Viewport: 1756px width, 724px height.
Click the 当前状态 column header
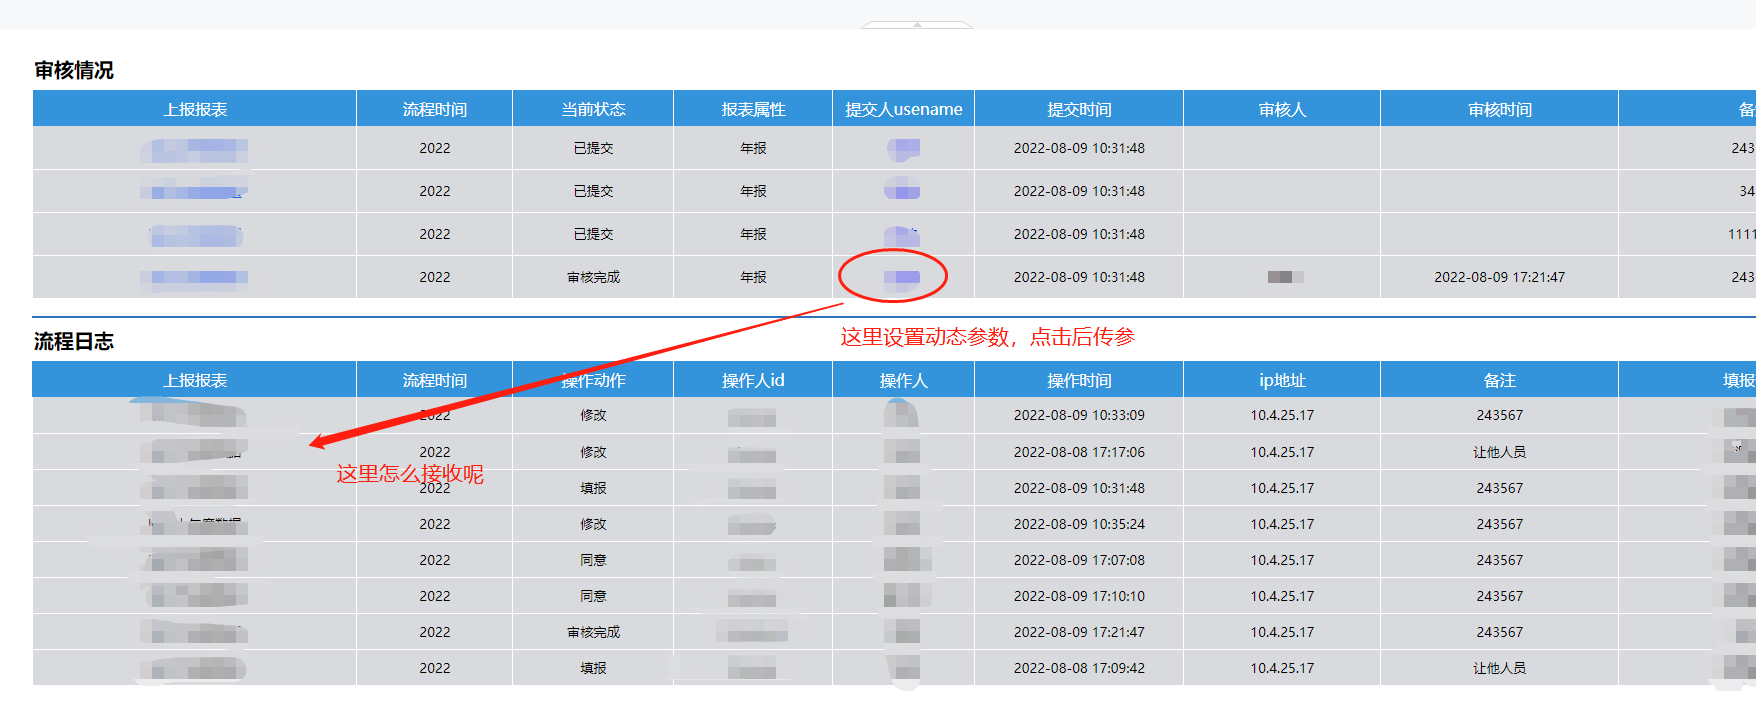click(x=593, y=109)
